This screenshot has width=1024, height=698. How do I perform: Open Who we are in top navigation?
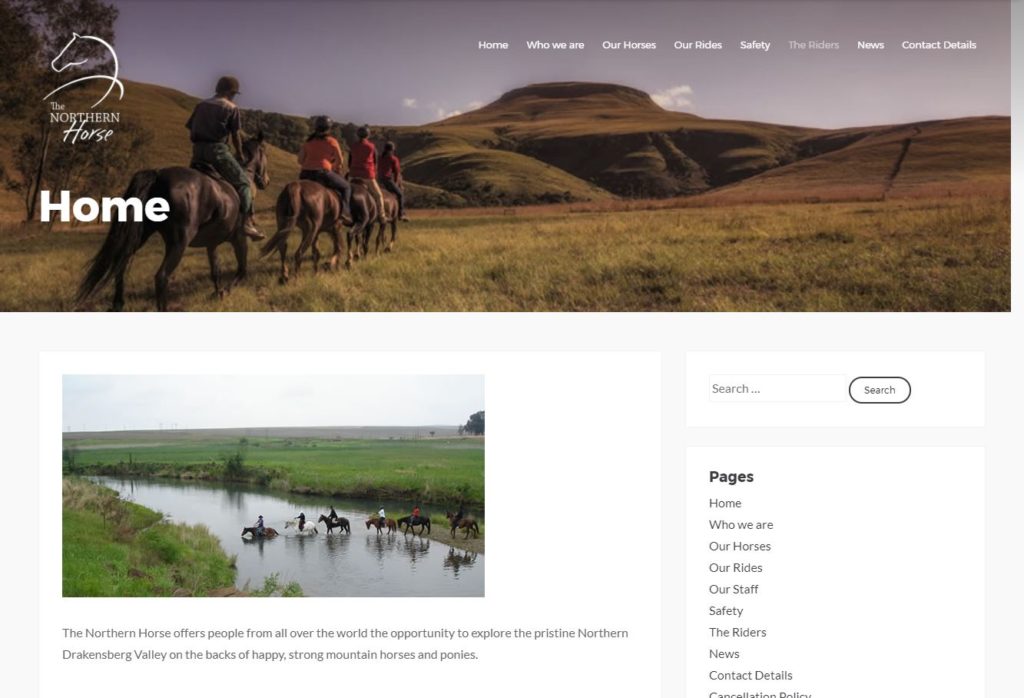tap(555, 45)
